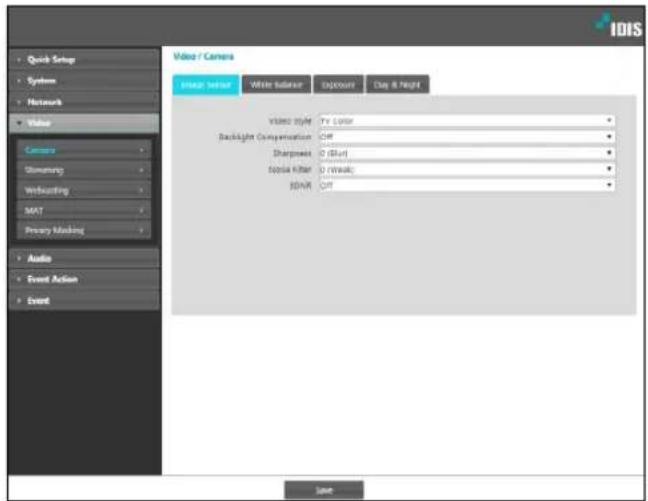Expand the Audio menu section
The width and height of the screenshot is (648, 501).
tap(84, 258)
